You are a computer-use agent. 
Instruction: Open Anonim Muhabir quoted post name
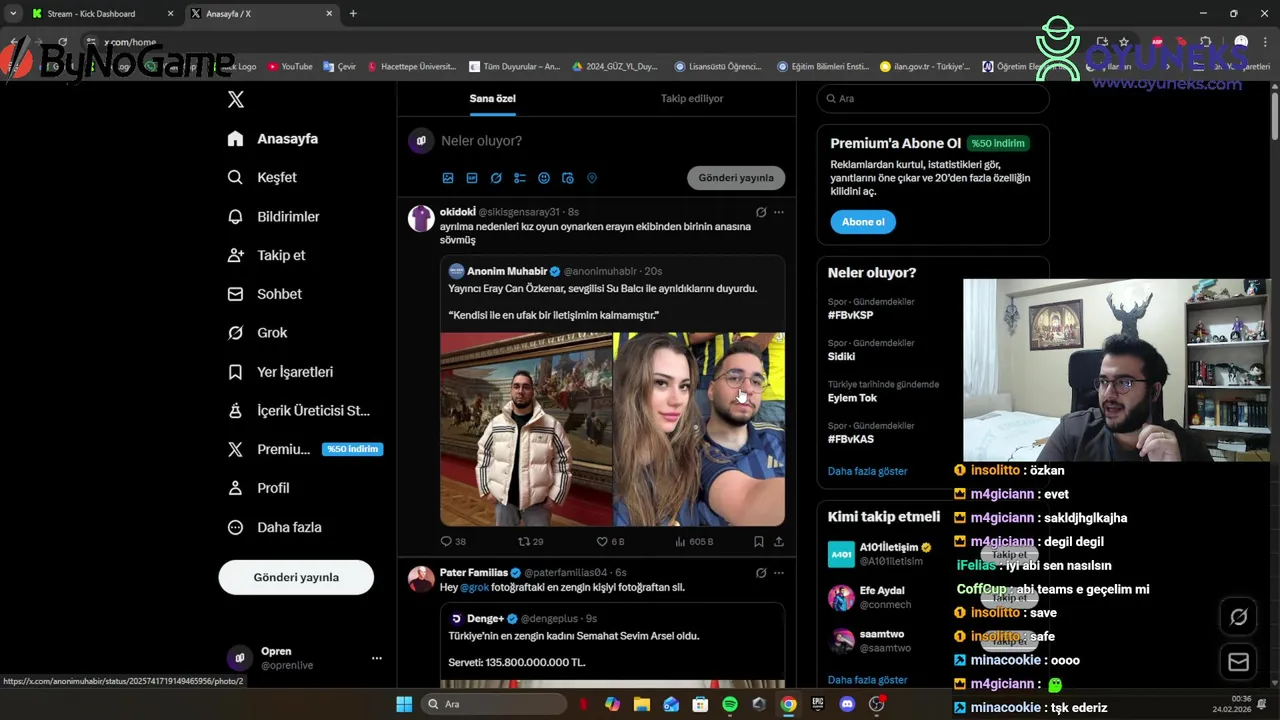(507, 271)
